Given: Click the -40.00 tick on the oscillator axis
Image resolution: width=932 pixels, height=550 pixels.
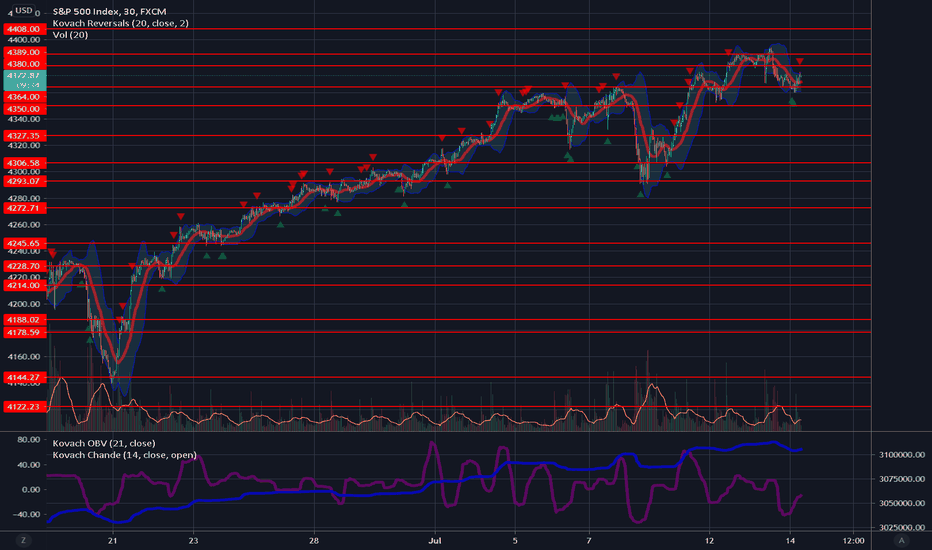Looking at the screenshot, I should [x=27, y=514].
